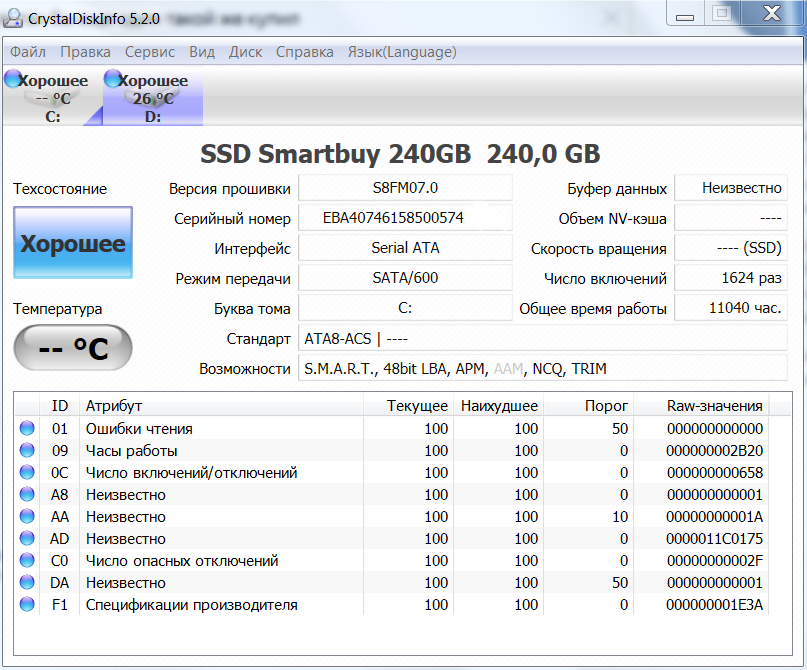This screenshot has width=807, height=670.
Task: Open the Диск menu
Action: pyautogui.click(x=245, y=52)
